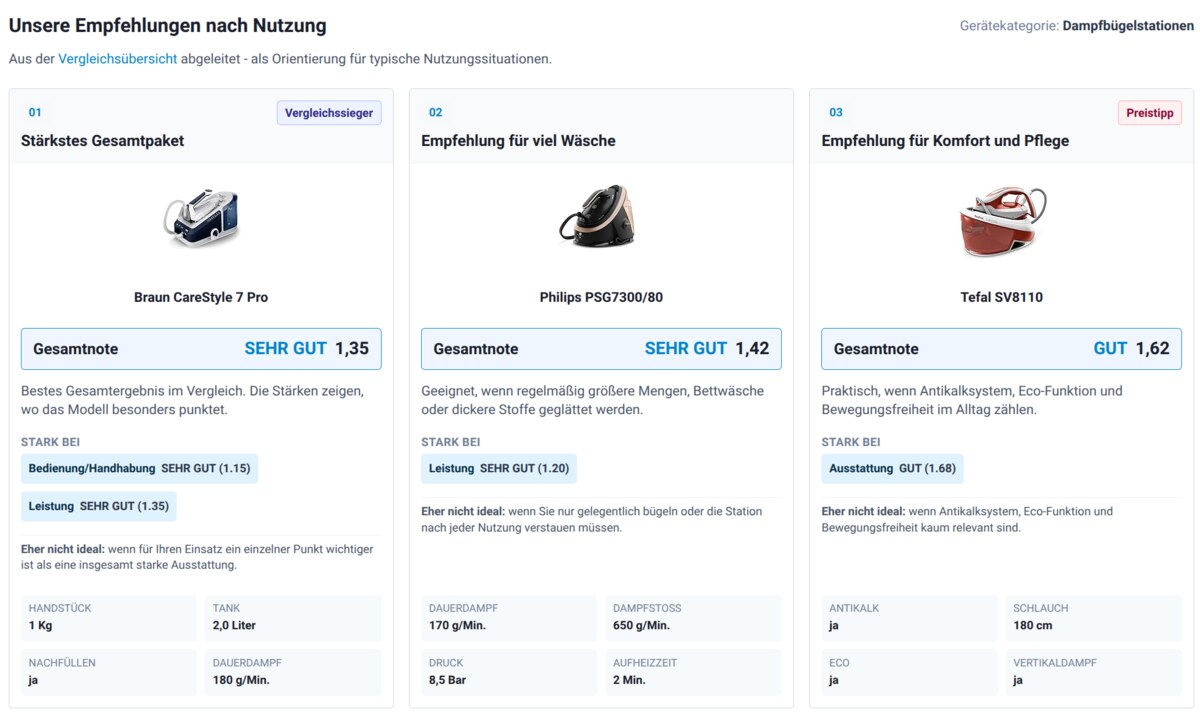Click the Empfehlung für viel Wäsche heading
The image size is (1200, 713).
(518, 141)
